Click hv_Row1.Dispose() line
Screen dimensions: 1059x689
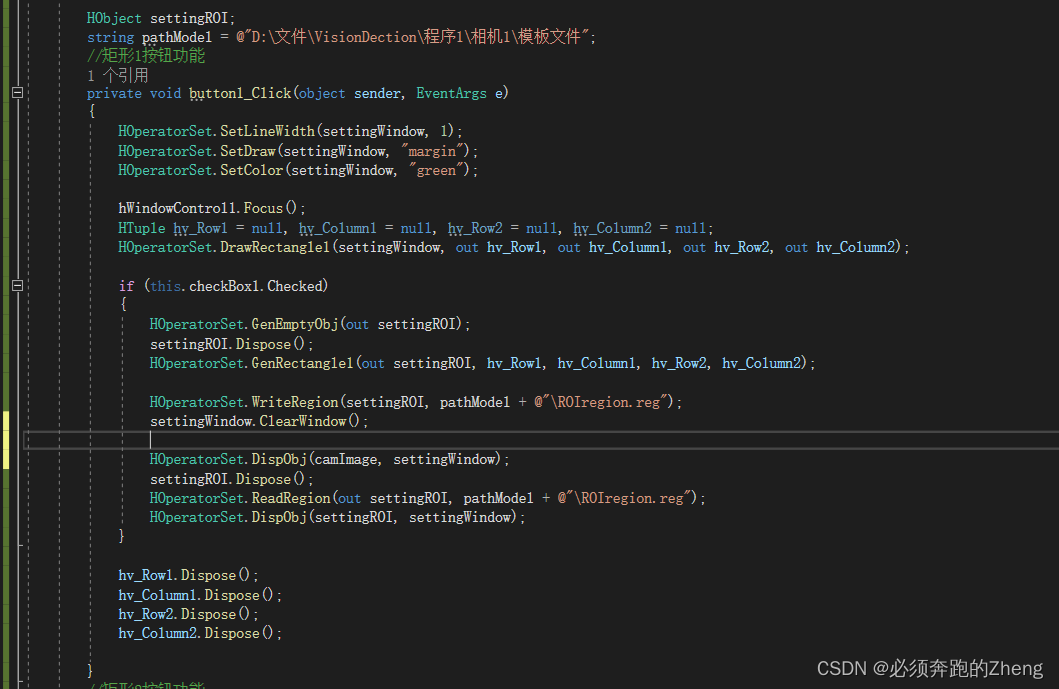(188, 576)
